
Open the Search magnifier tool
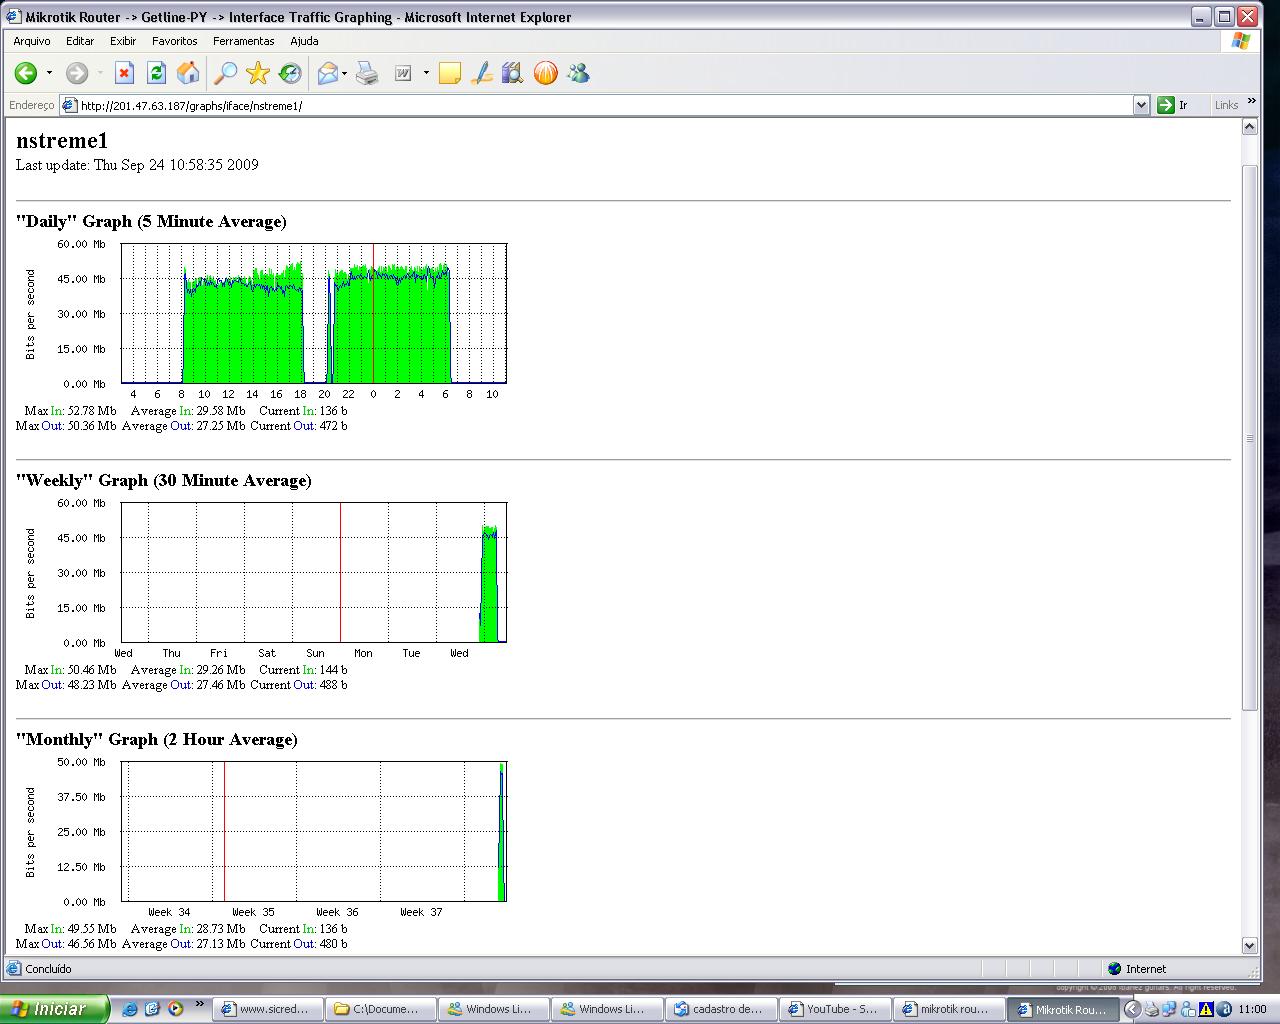tap(226, 73)
